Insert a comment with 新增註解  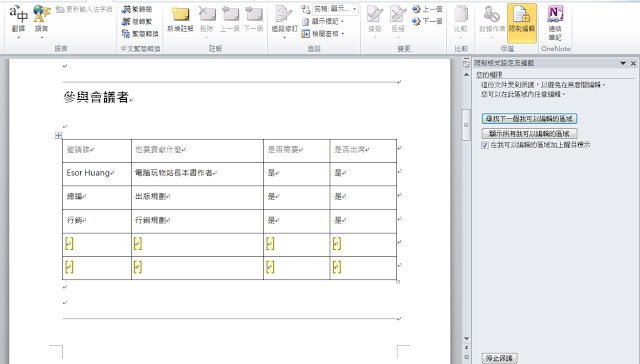pos(180,19)
